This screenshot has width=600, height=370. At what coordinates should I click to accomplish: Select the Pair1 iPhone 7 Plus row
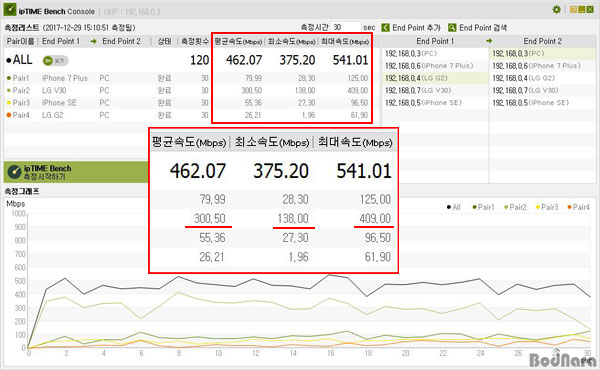(107, 78)
